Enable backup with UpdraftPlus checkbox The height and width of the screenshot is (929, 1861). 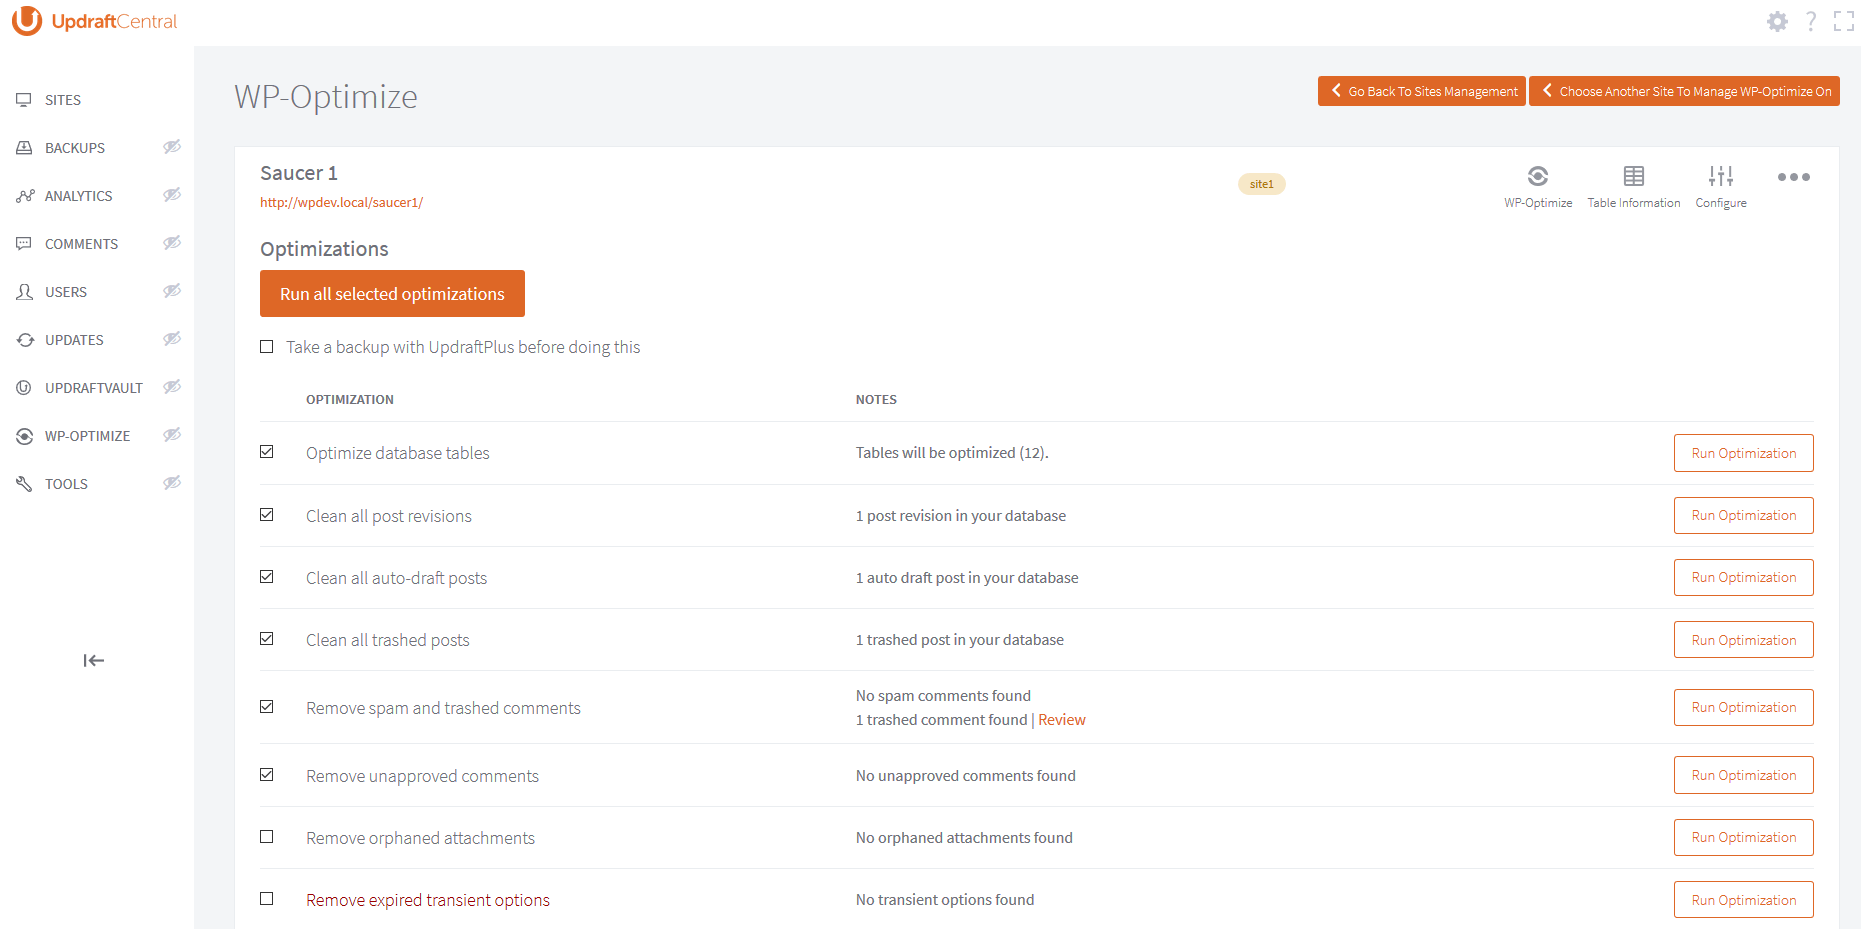pos(267,347)
